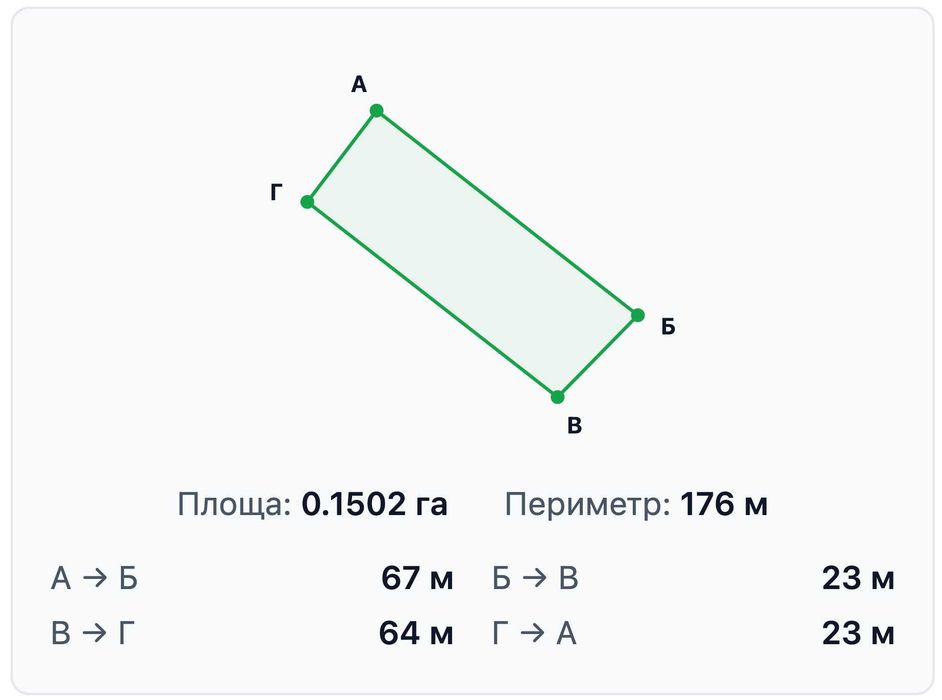The width and height of the screenshot is (942, 700).
Task: Click the 64 м length value
Action: coord(416,633)
